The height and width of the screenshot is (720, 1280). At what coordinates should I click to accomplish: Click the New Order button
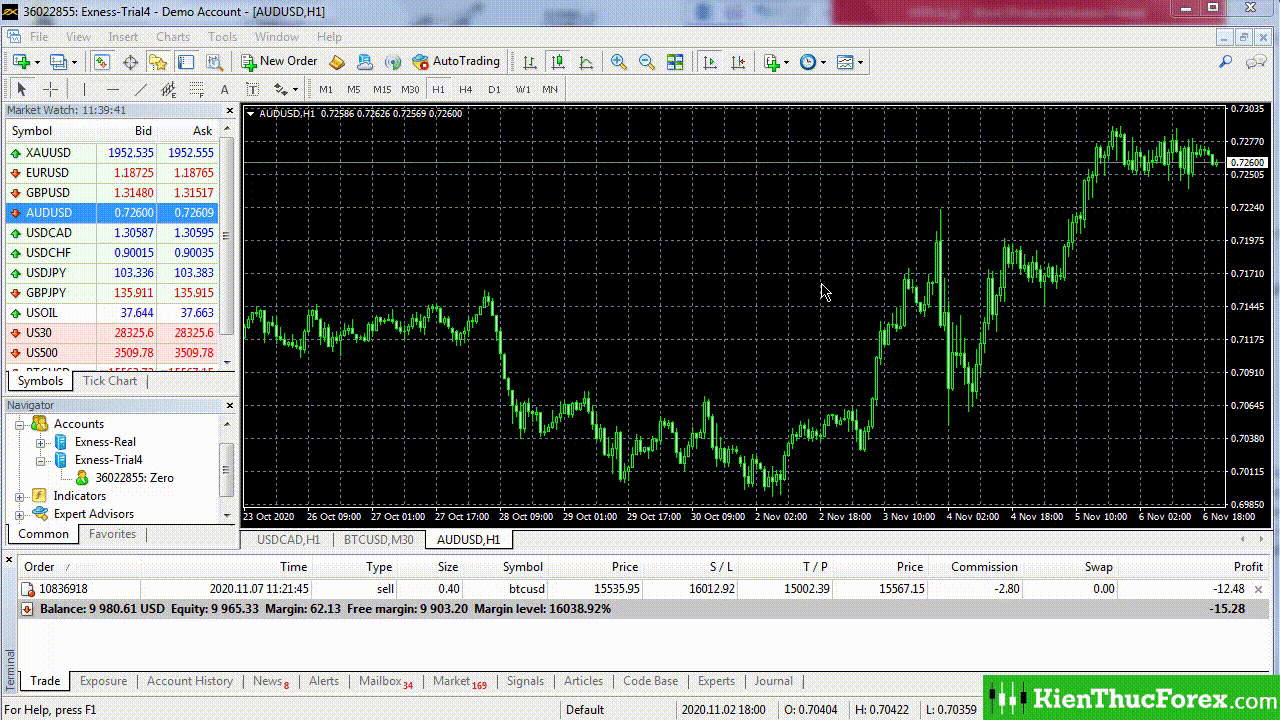pyautogui.click(x=279, y=62)
